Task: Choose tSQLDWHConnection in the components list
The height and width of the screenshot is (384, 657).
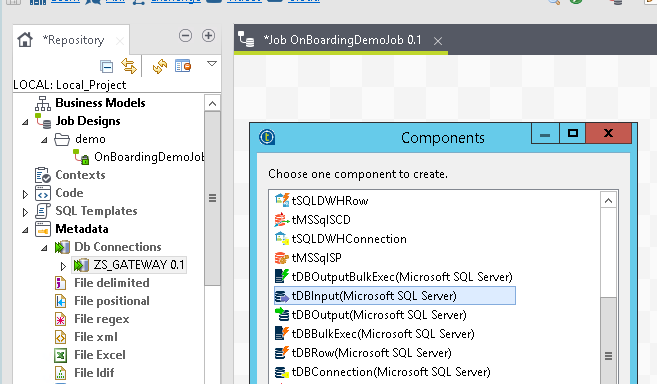Action: tap(349, 239)
